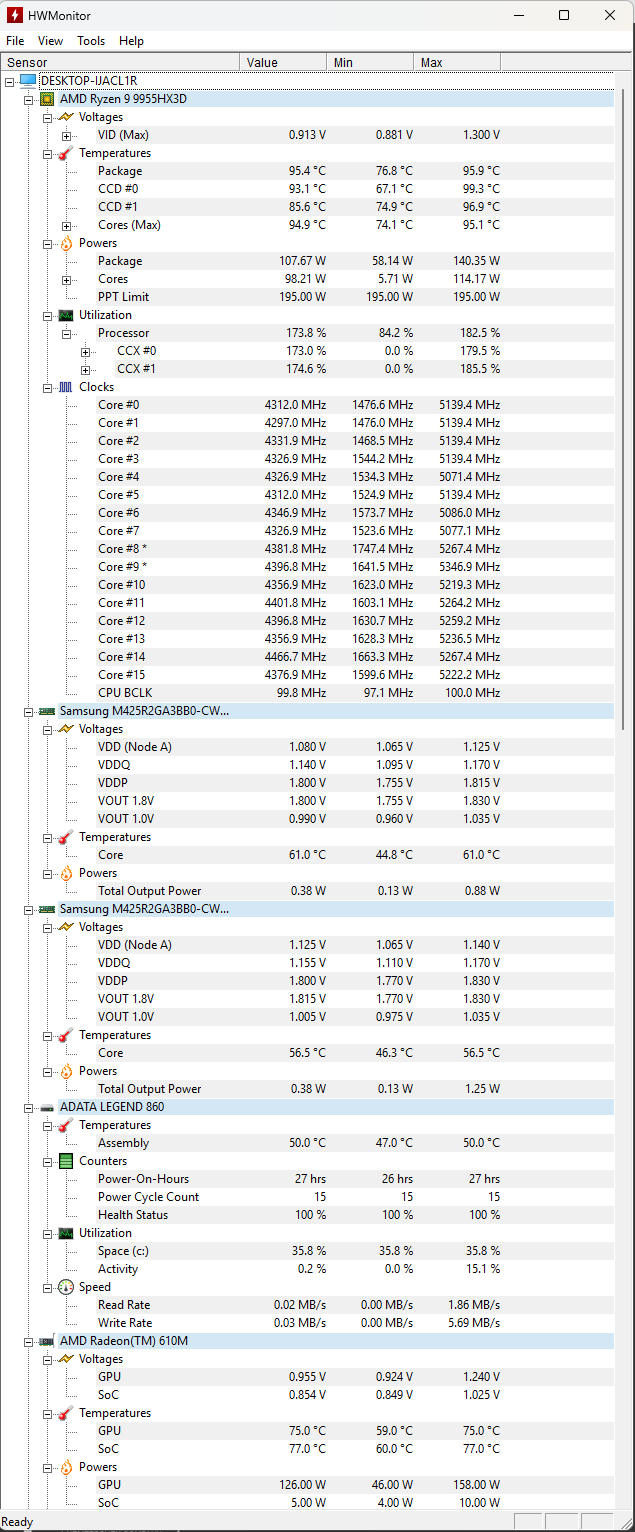Click the ADATA Utilization graph icon
The width and height of the screenshot is (635, 1532).
66,1233
